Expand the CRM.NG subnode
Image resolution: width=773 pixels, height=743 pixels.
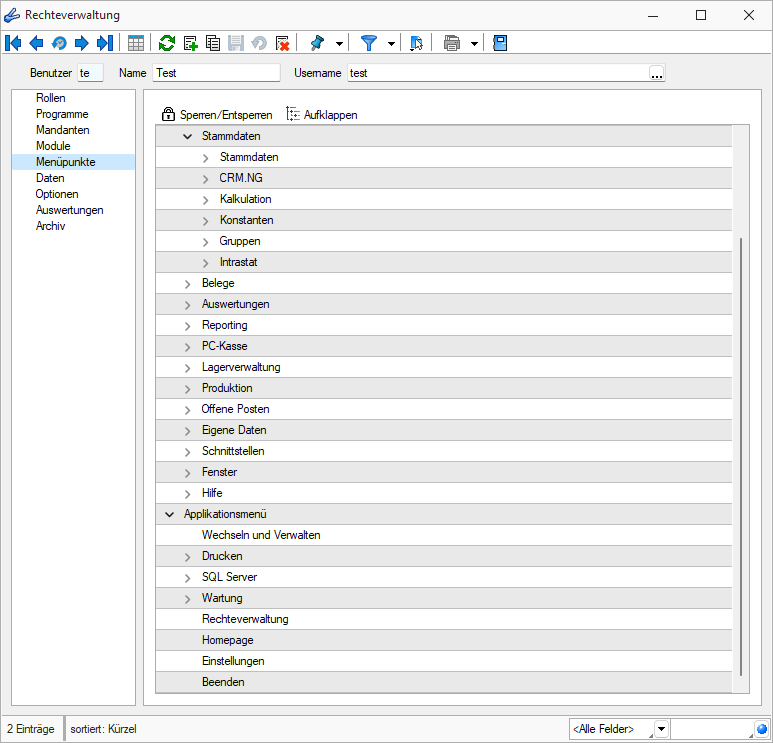(205, 178)
